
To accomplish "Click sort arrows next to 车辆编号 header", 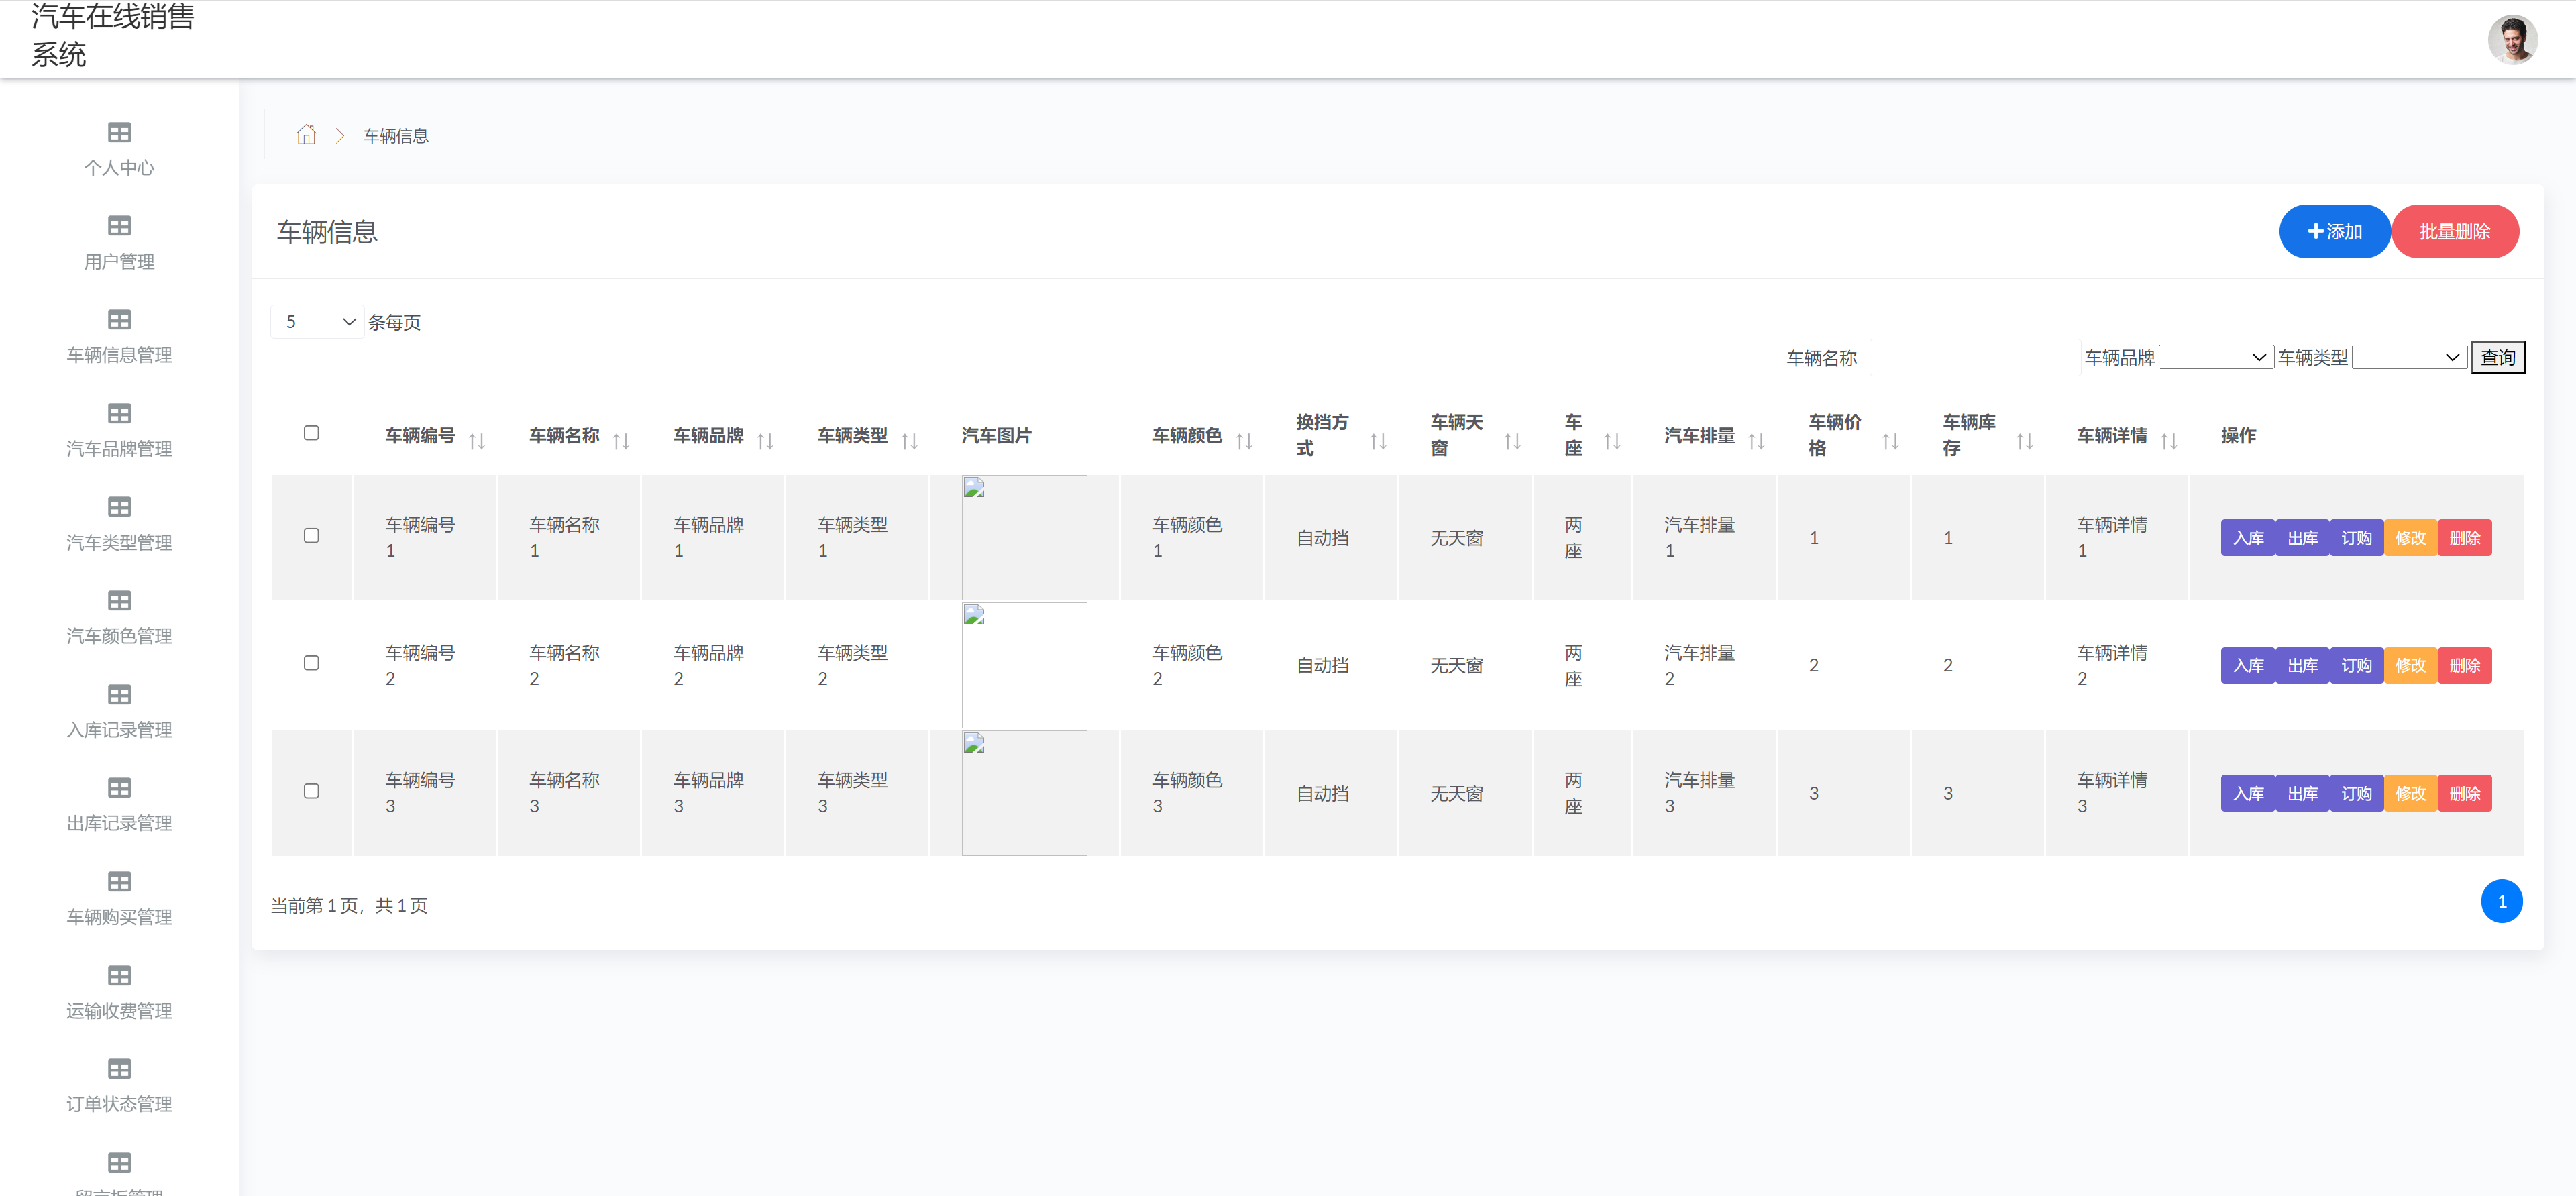I will (477, 441).
